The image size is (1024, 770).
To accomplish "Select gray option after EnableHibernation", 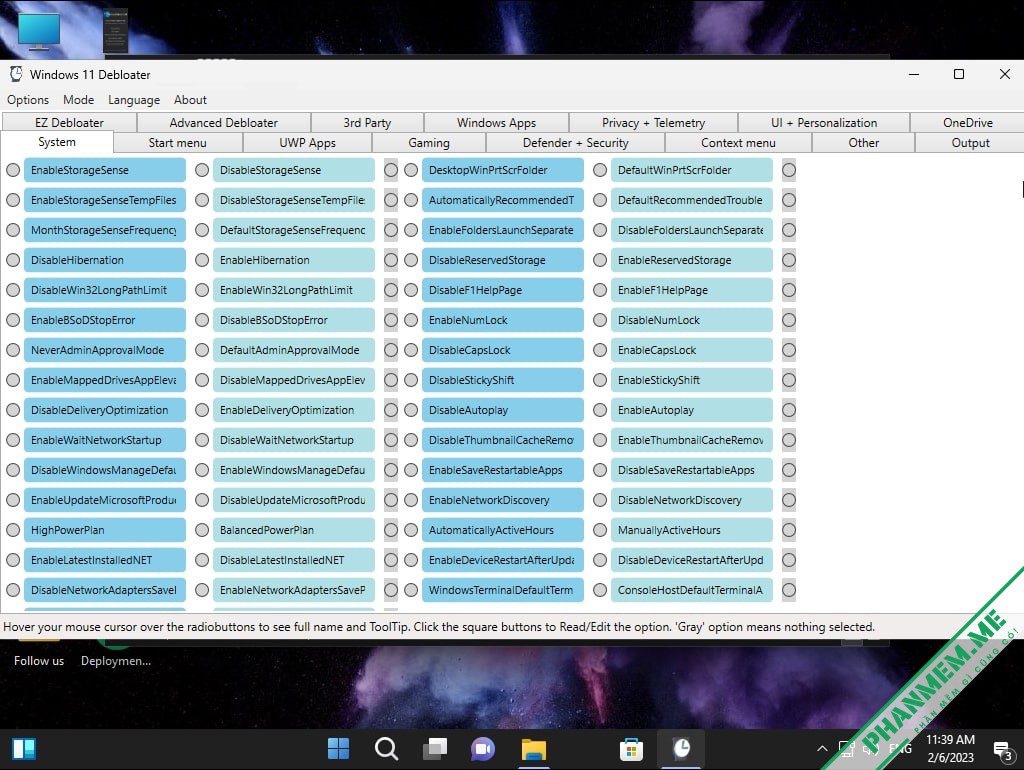I will coord(391,261).
